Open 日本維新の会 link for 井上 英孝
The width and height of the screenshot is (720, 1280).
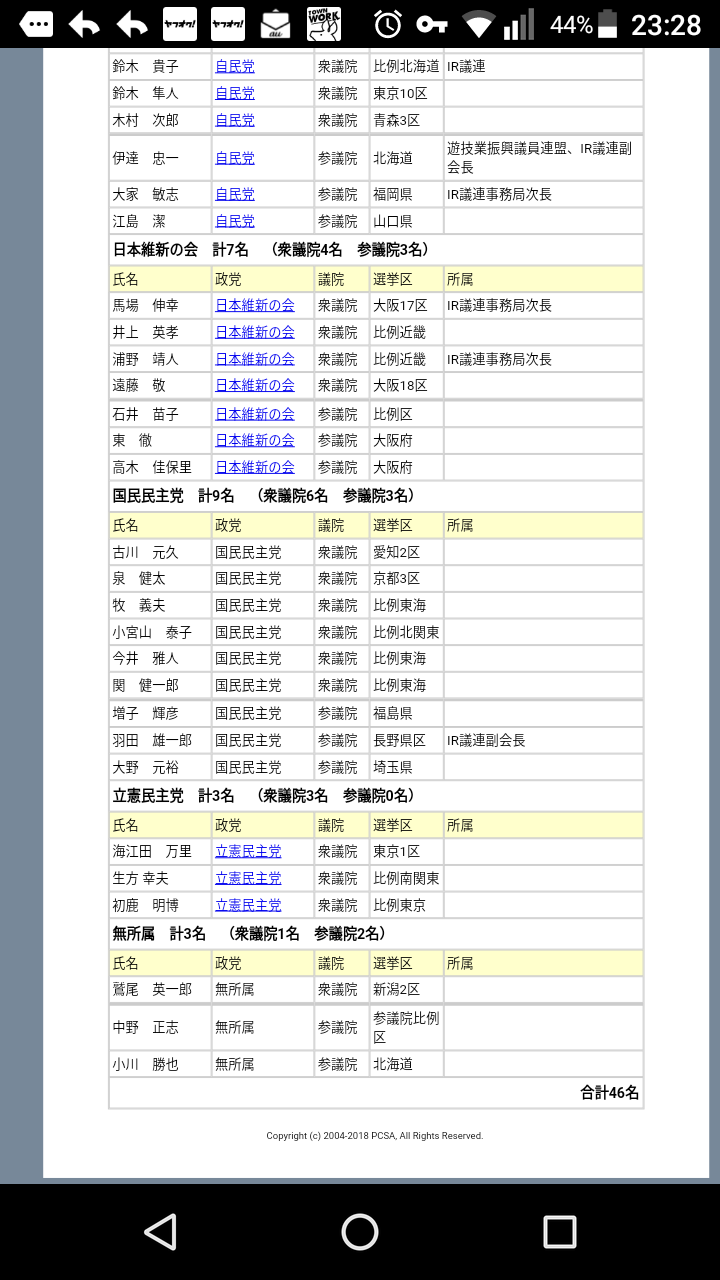(255, 333)
